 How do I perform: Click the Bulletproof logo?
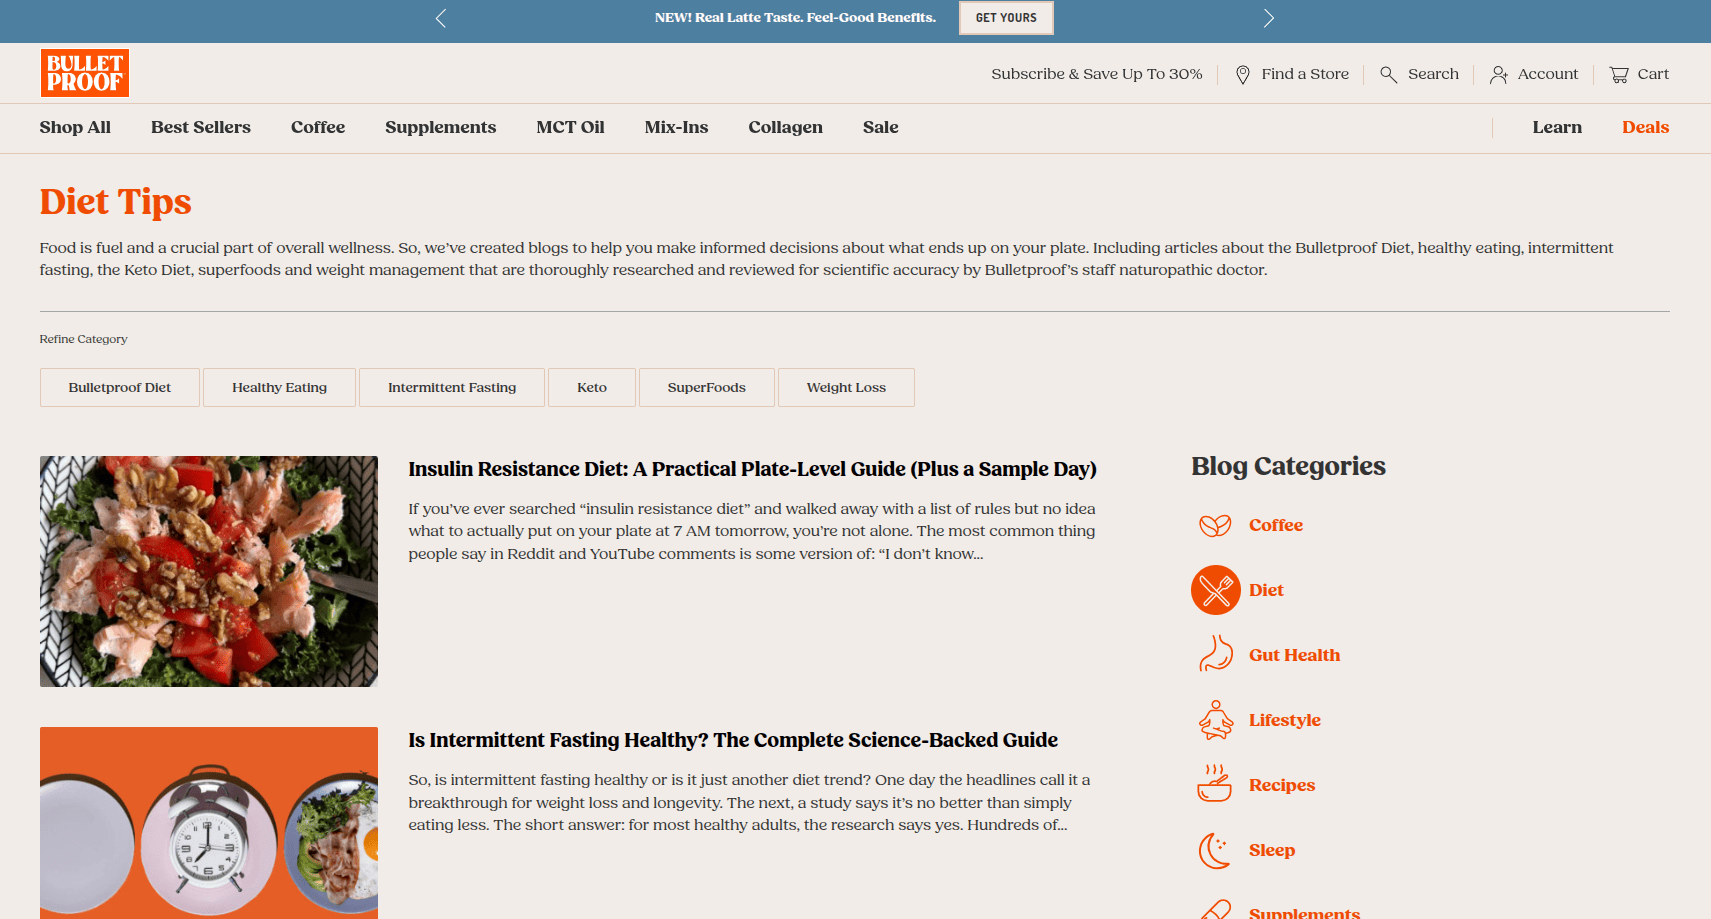click(x=85, y=73)
